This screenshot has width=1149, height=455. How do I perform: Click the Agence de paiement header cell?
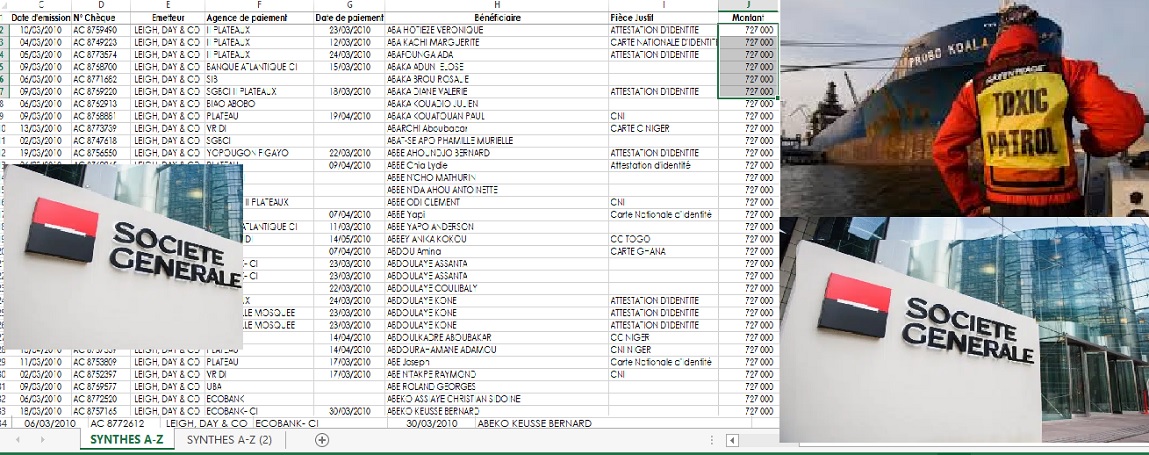259,18
